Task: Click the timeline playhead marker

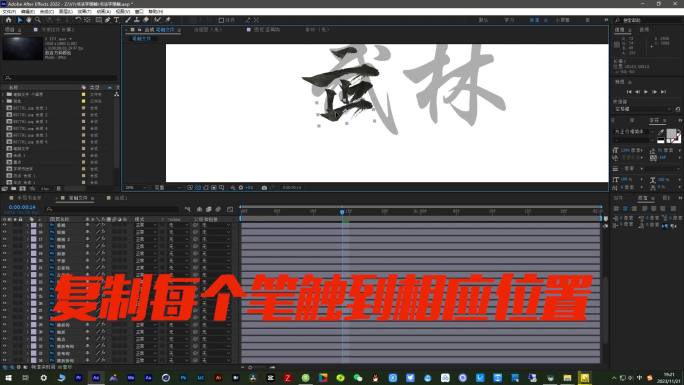Action: click(342, 212)
